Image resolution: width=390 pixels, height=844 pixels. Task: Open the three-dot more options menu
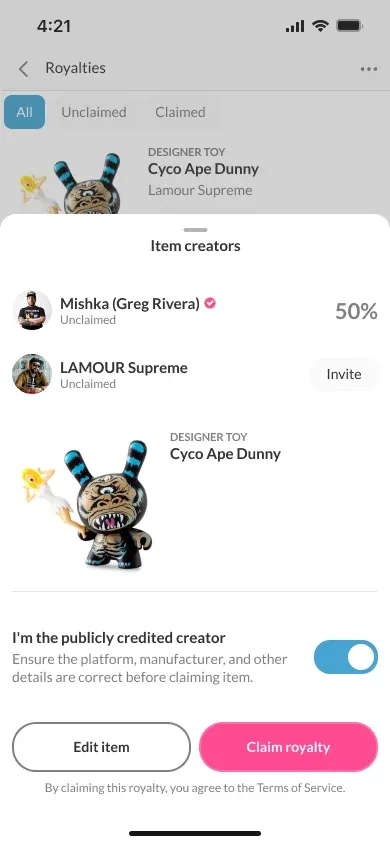click(368, 69)
